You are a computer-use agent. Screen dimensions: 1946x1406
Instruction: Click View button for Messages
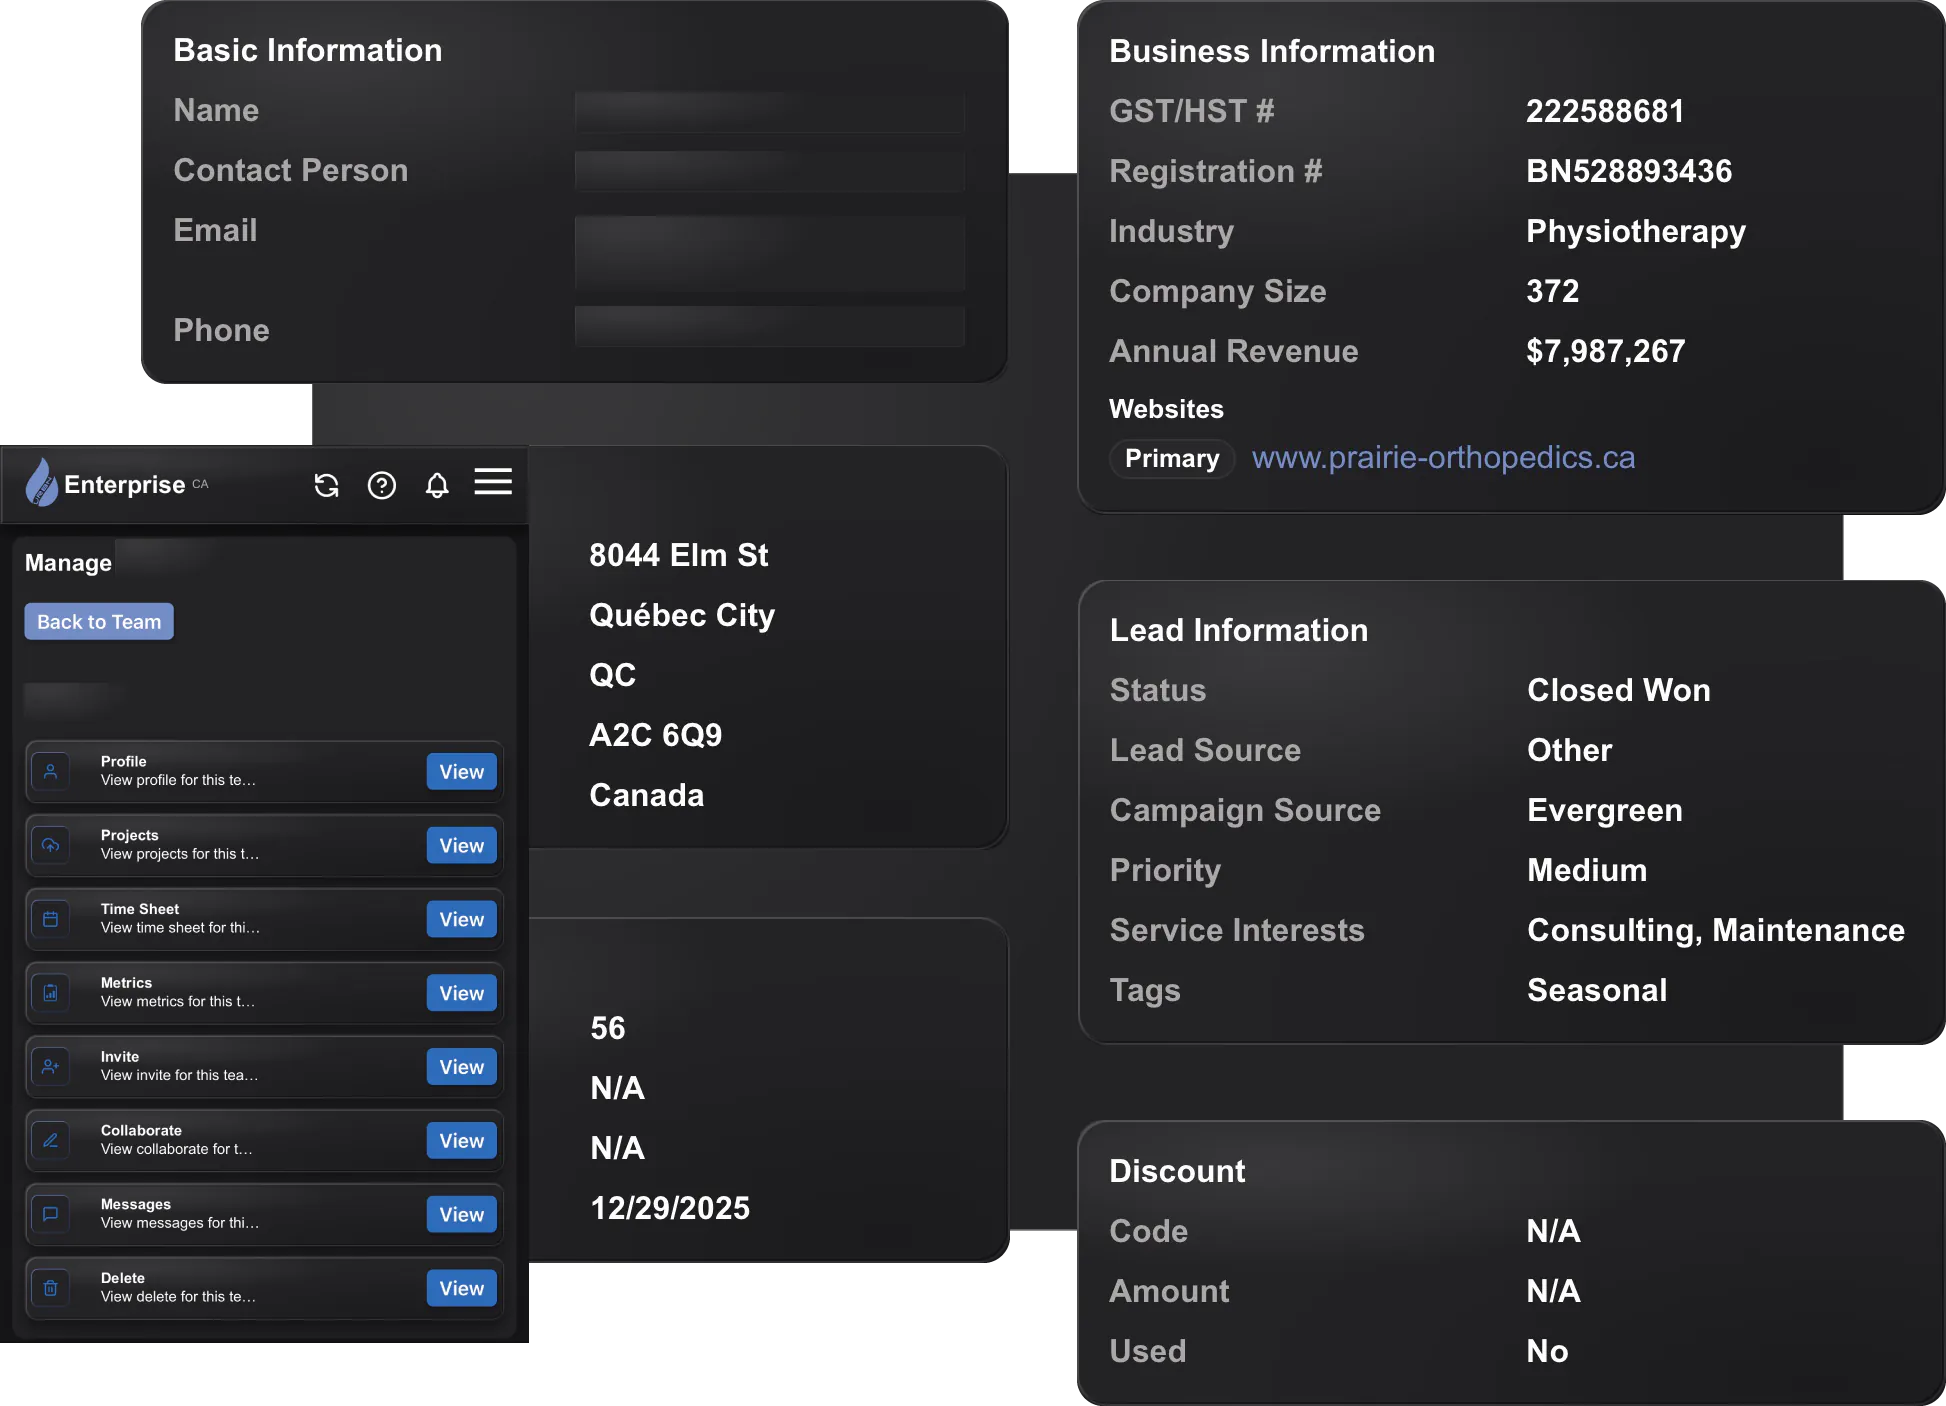[461, 1214]
